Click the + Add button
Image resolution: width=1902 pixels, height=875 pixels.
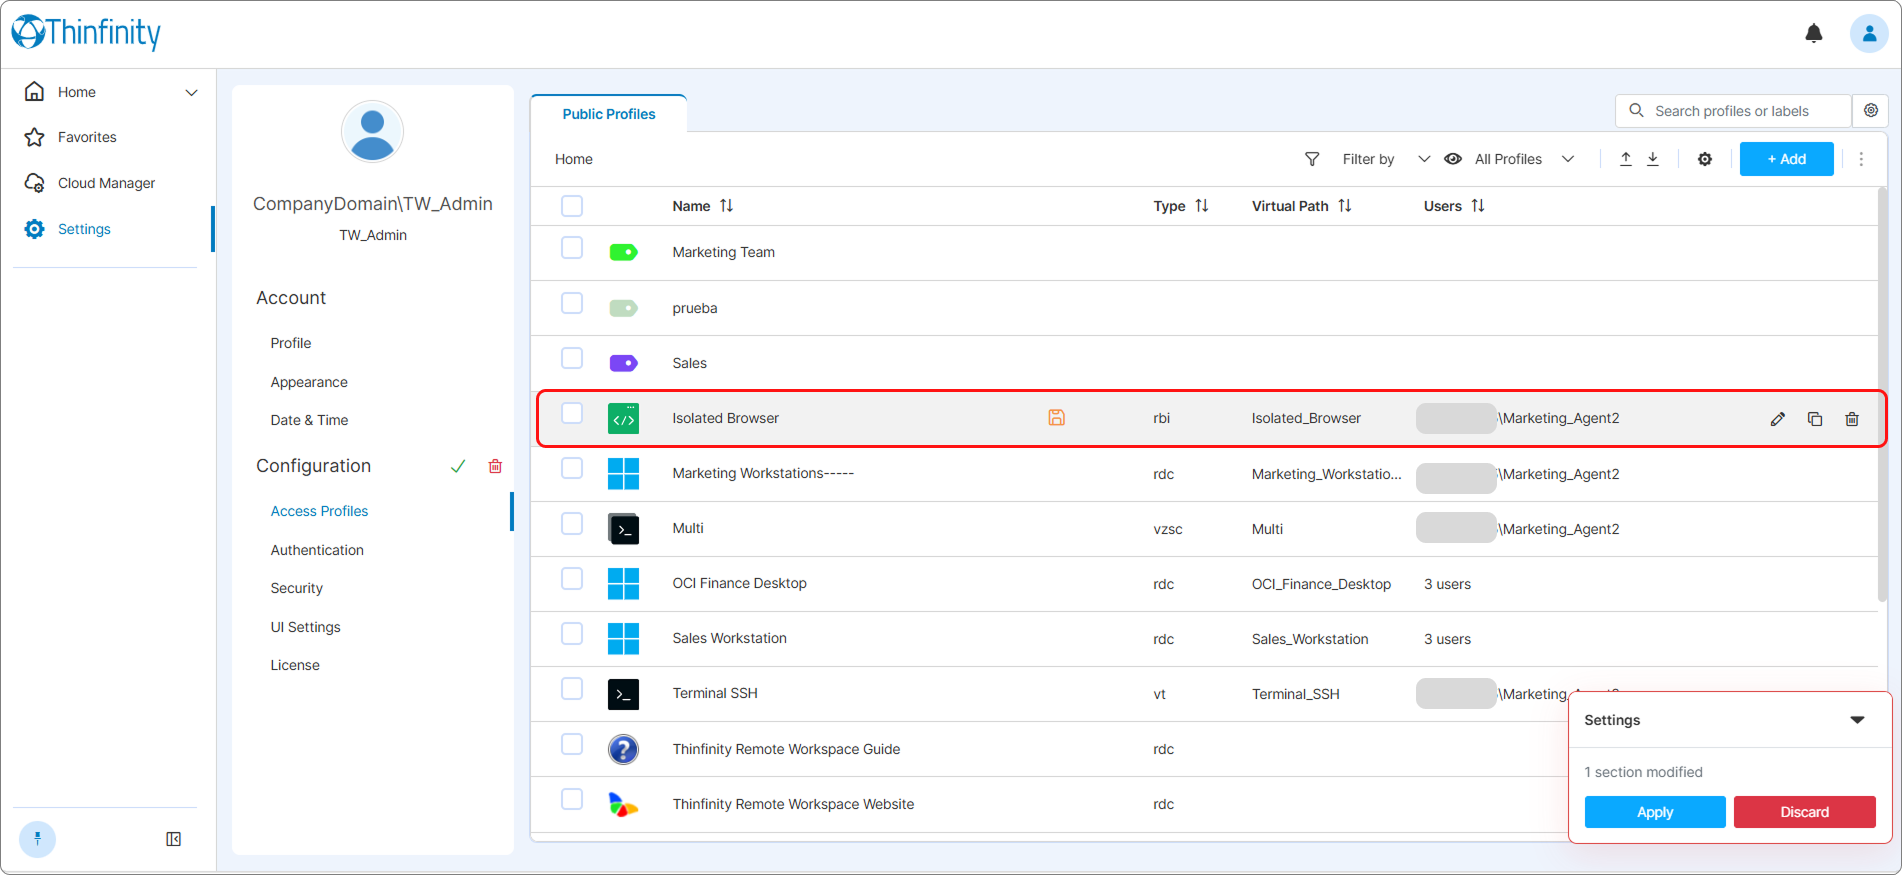1786,159
